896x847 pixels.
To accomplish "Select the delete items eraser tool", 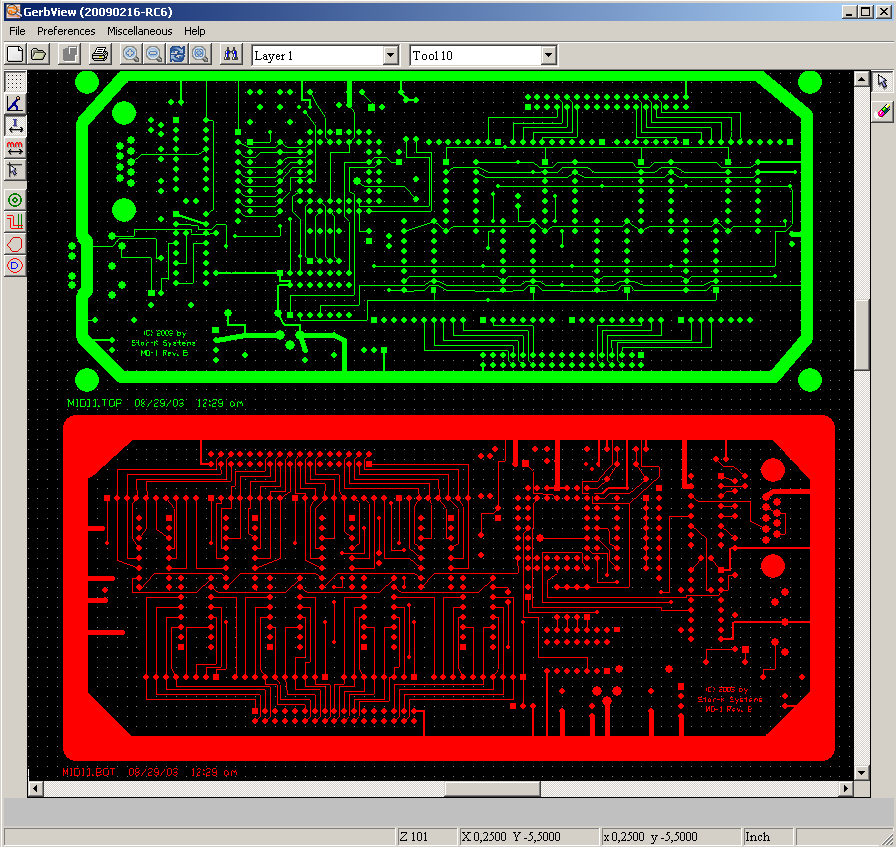I will pyautogui.click(x=883, y=111).
